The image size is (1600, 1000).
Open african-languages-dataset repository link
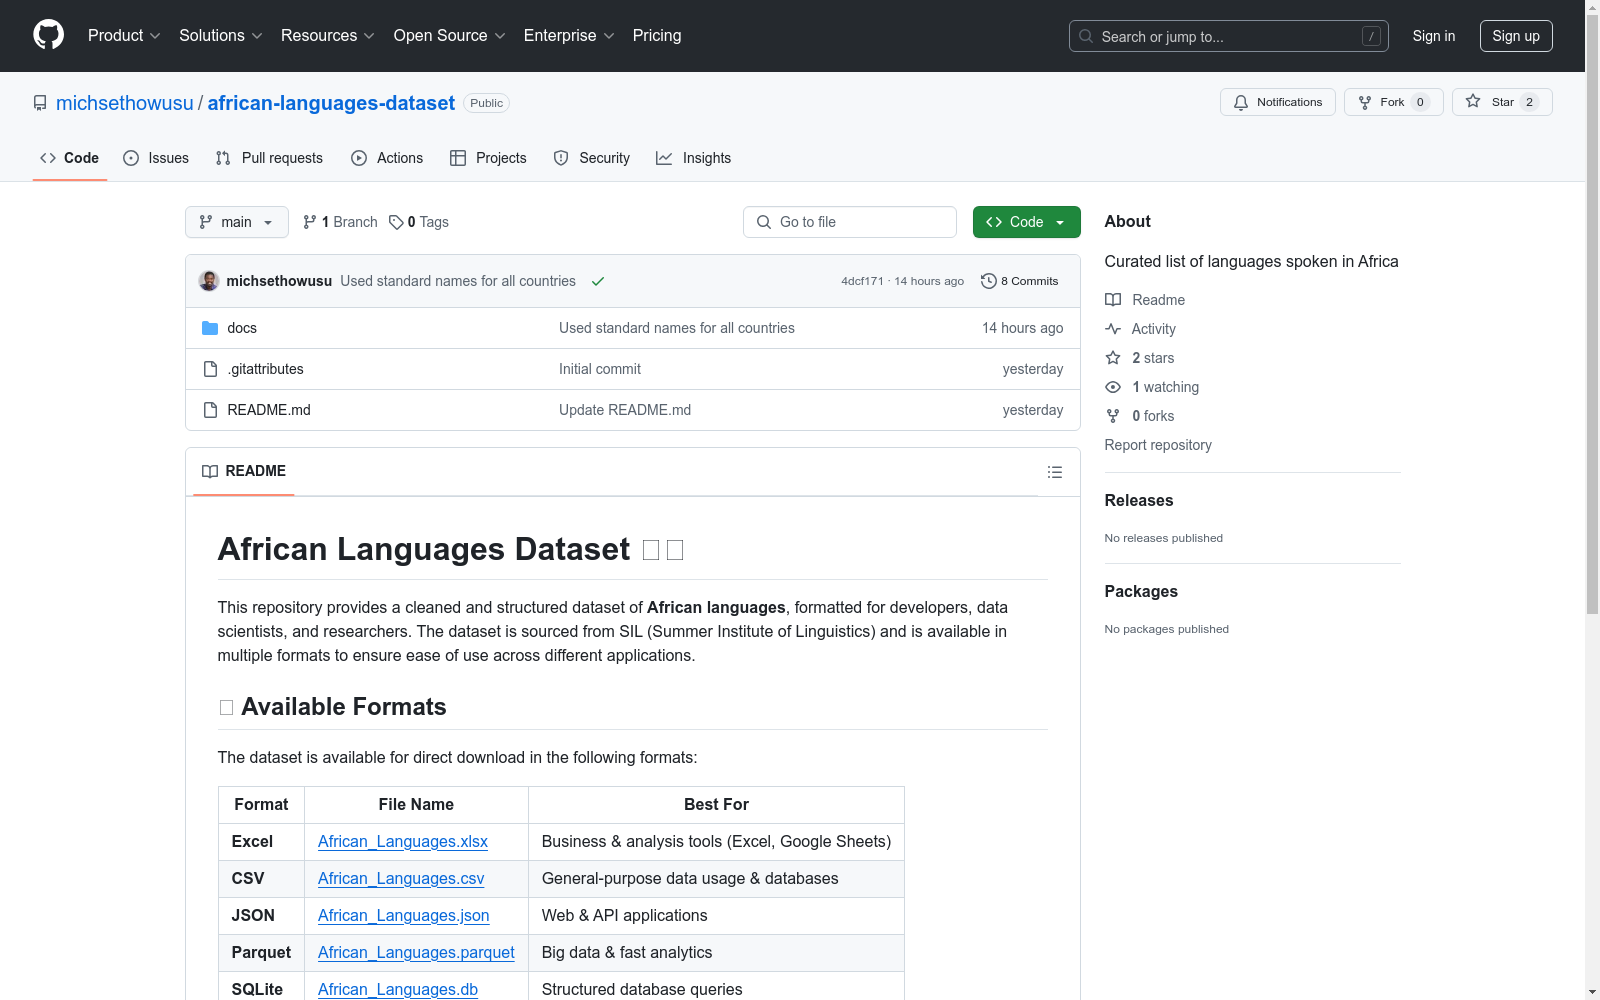click(331, 103)
